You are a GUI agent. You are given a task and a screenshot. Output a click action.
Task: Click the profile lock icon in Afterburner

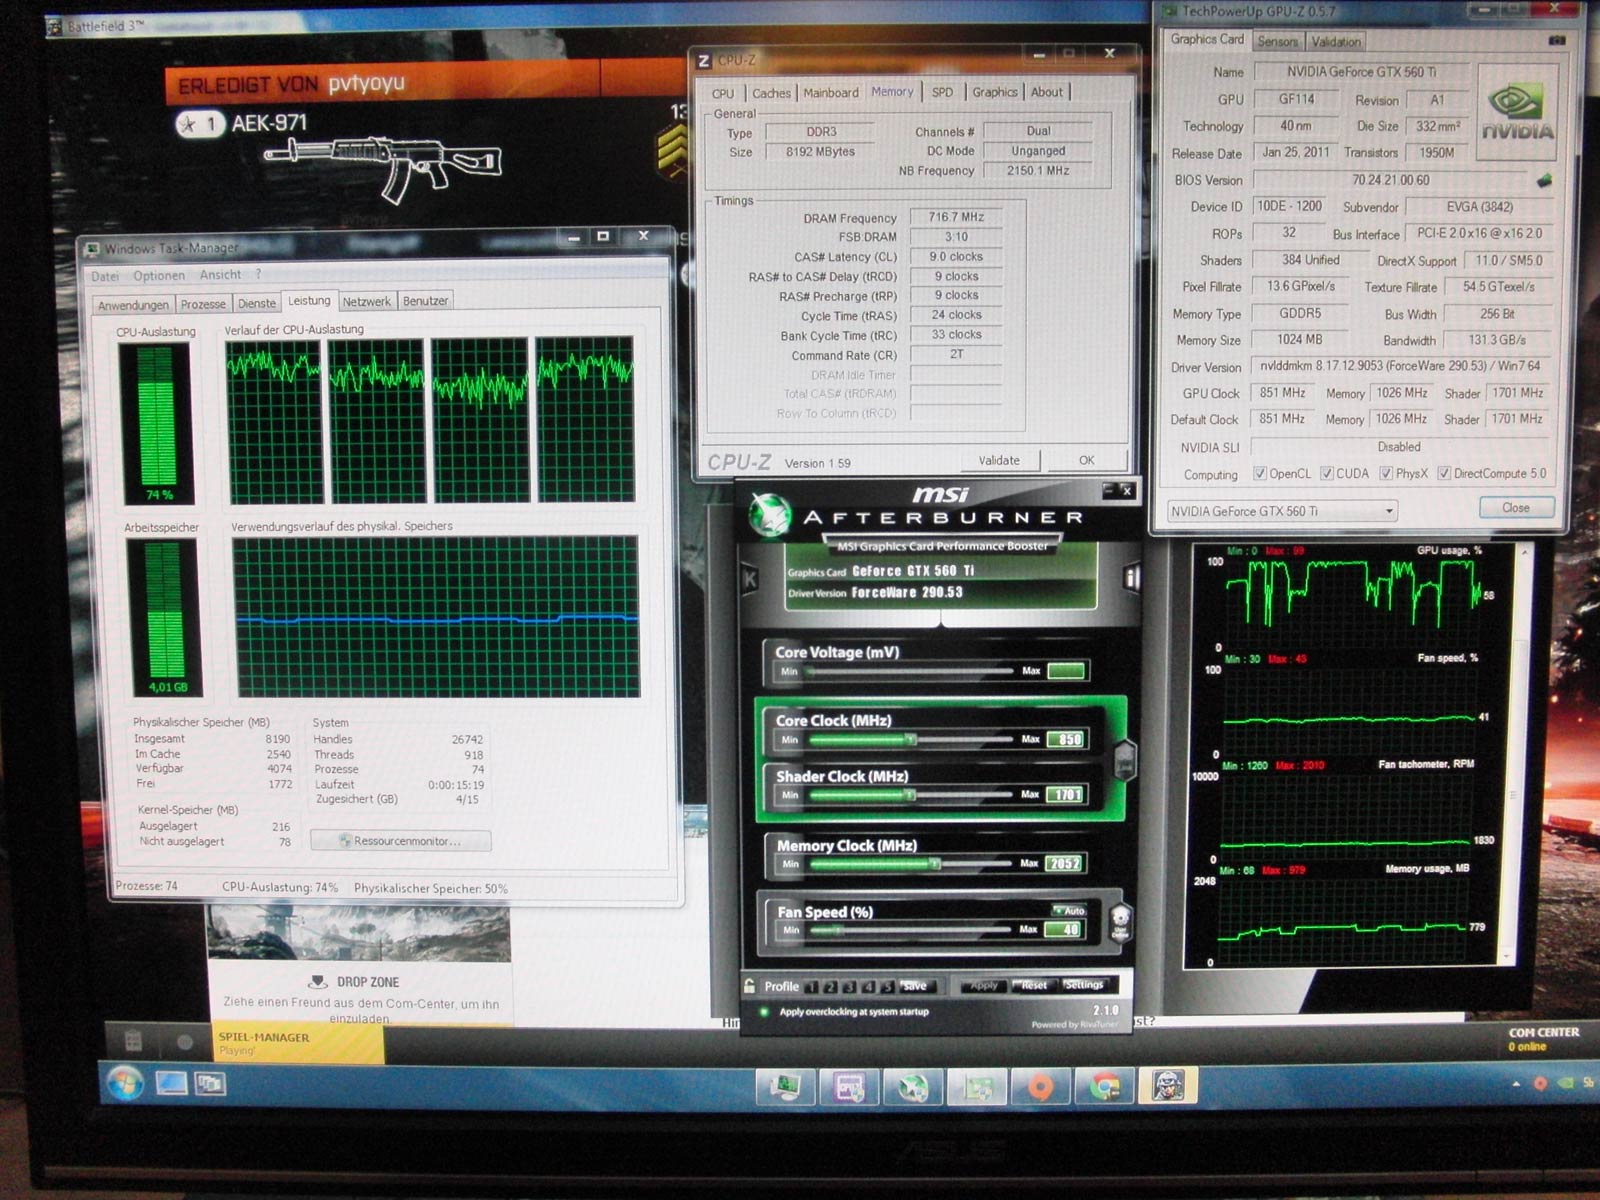click(x=749, y=986)
